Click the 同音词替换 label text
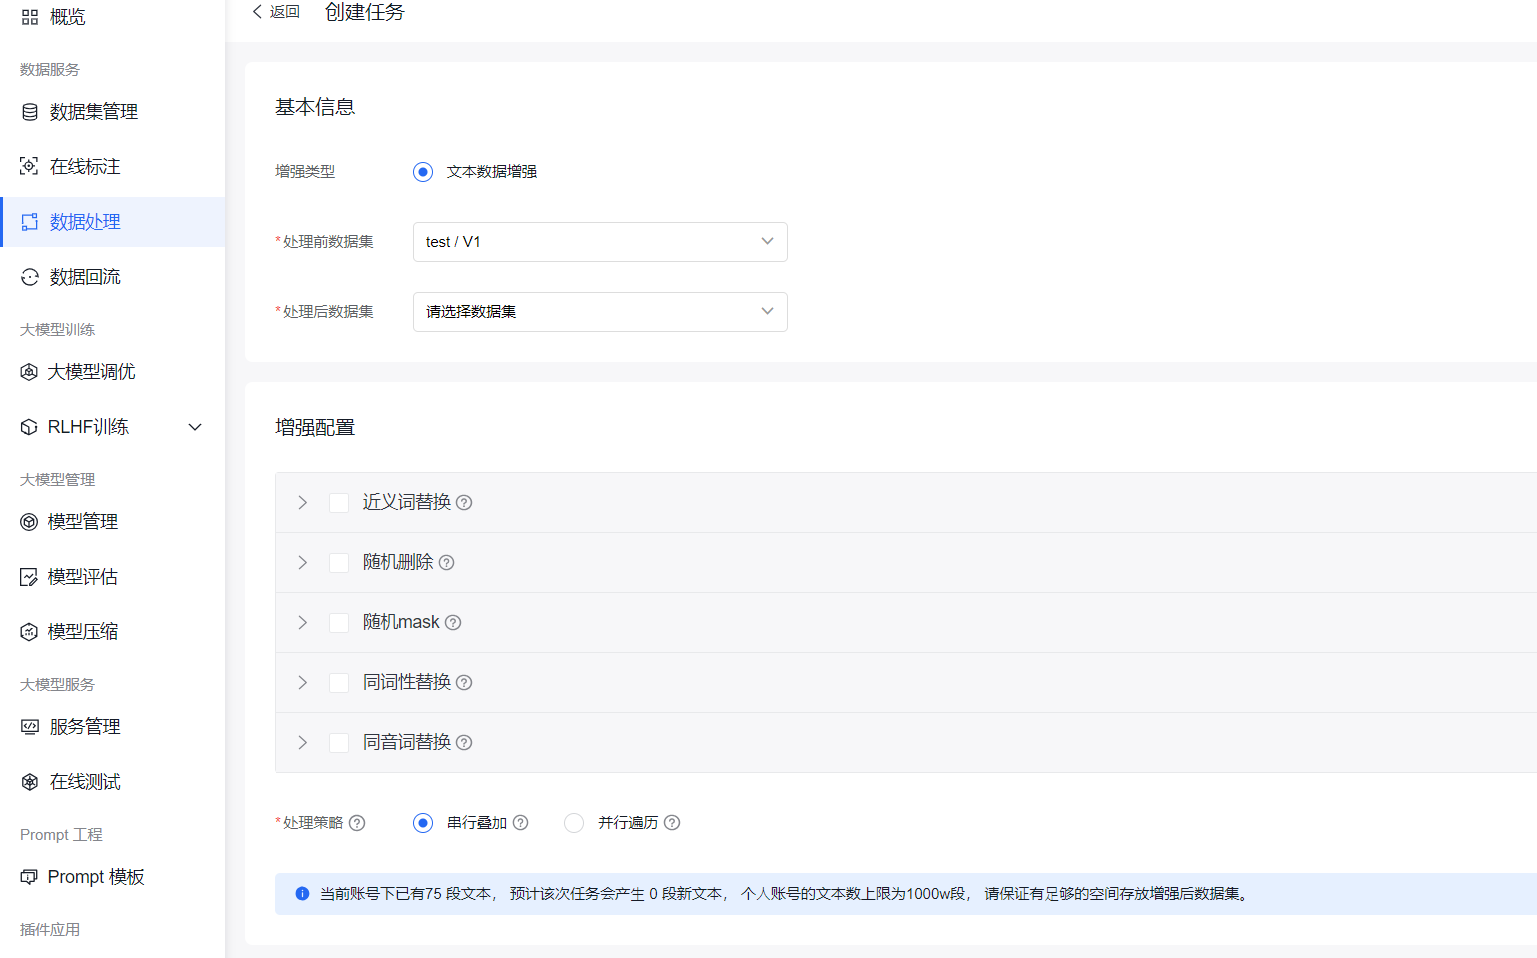This screenshot has width=1537, height=958. pos(407,742)
